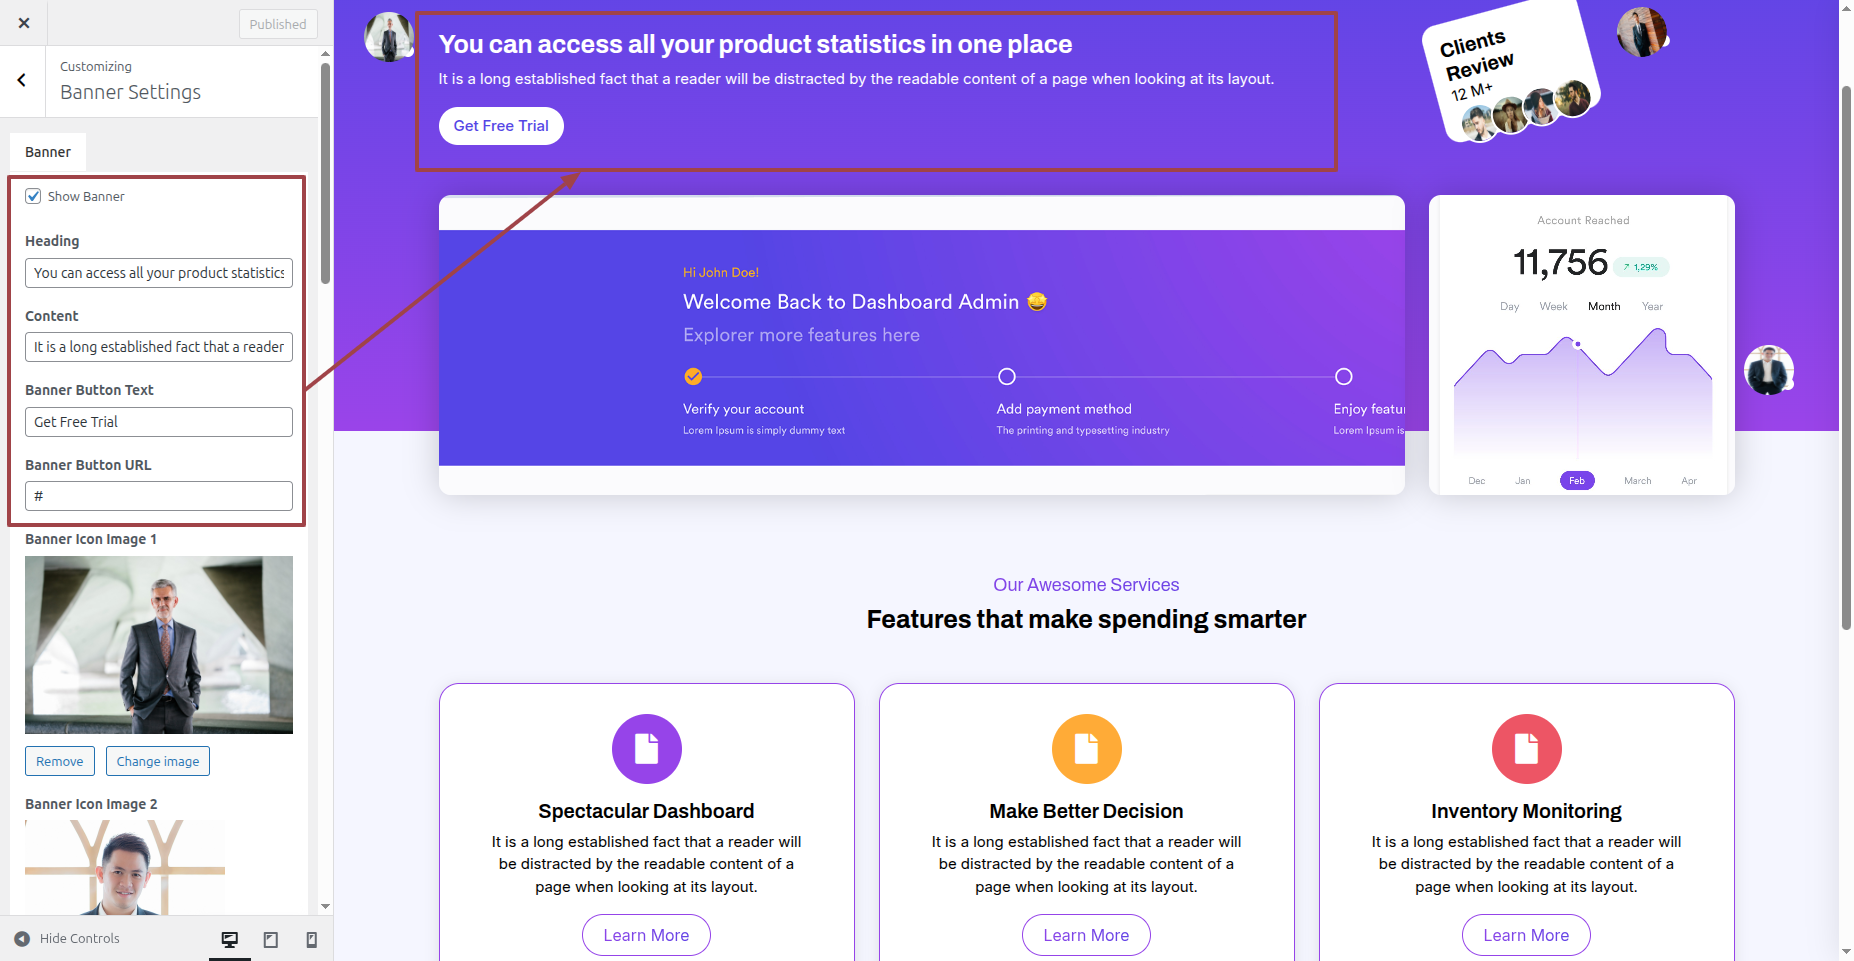The image size is (1854, 961).
Task: Close the Customizer with the X icon
Action: point(24,23)
